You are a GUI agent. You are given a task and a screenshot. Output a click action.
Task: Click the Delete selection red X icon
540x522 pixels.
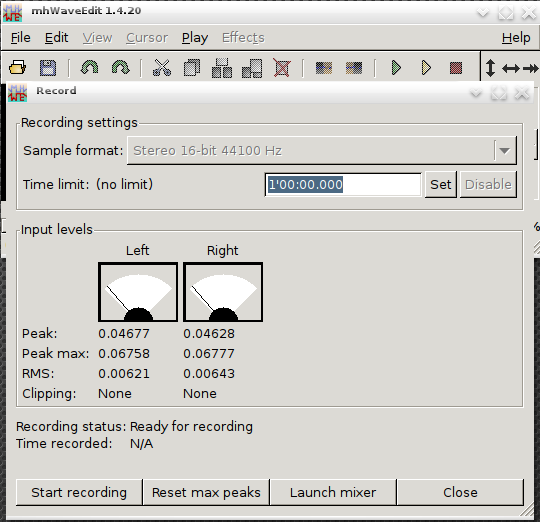(x=282, y=67)
